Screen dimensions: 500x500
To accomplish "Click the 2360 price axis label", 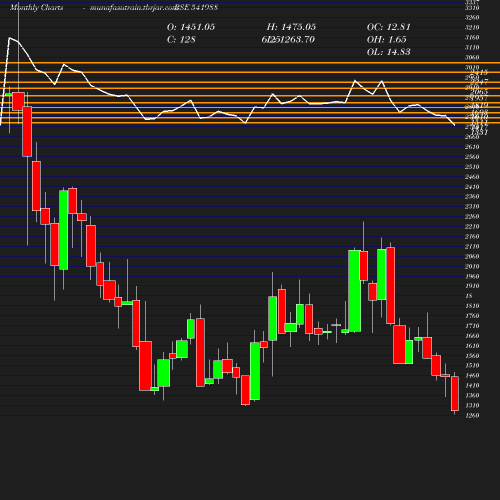I will click(472, 196).
